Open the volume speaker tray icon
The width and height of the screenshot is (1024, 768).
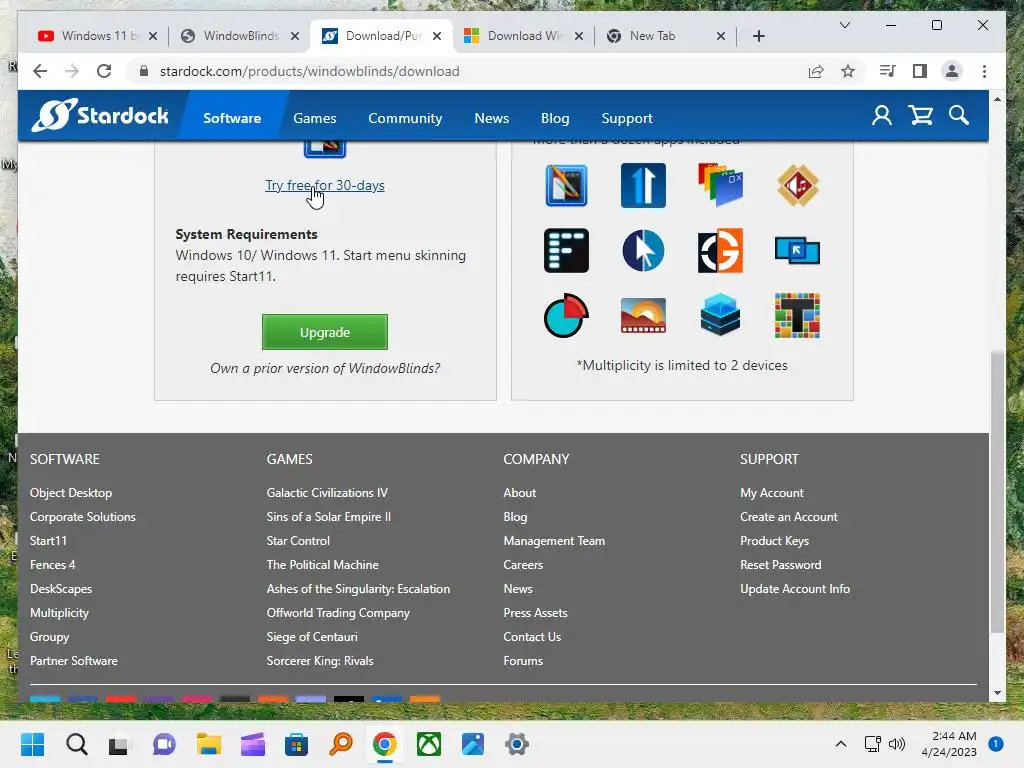click(897, 744)
